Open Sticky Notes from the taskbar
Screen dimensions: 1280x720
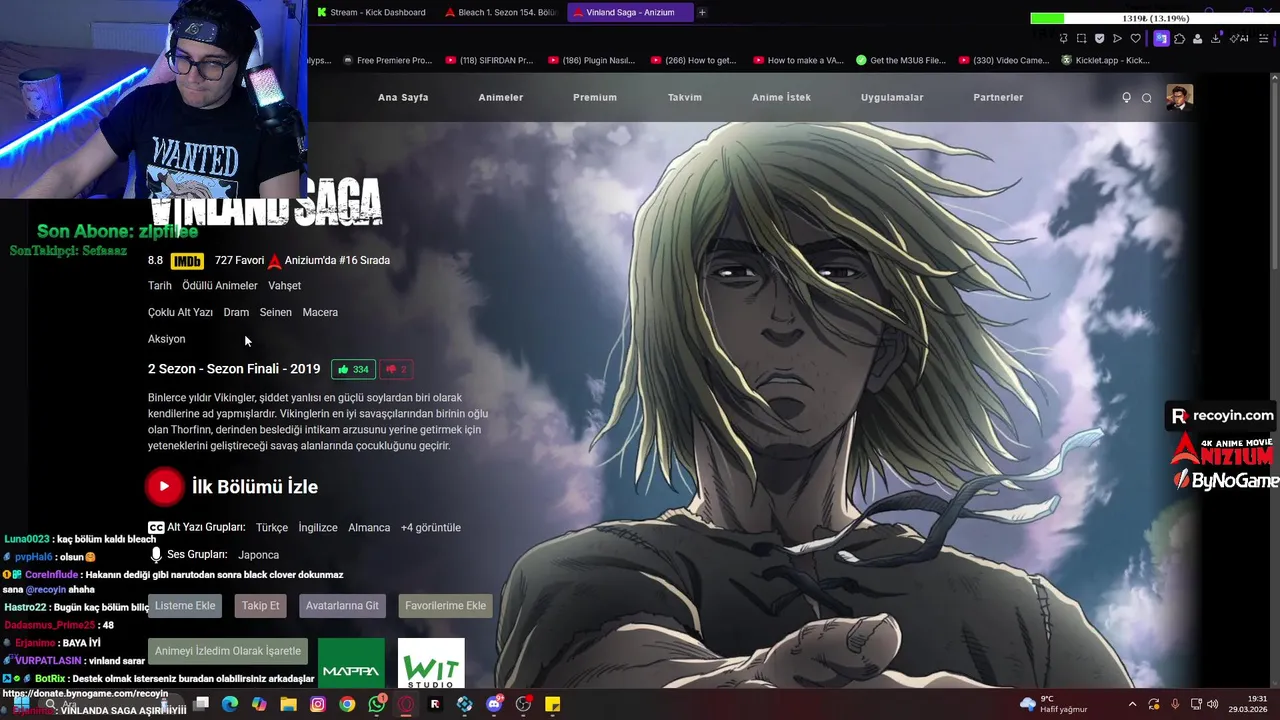[553, 704]
